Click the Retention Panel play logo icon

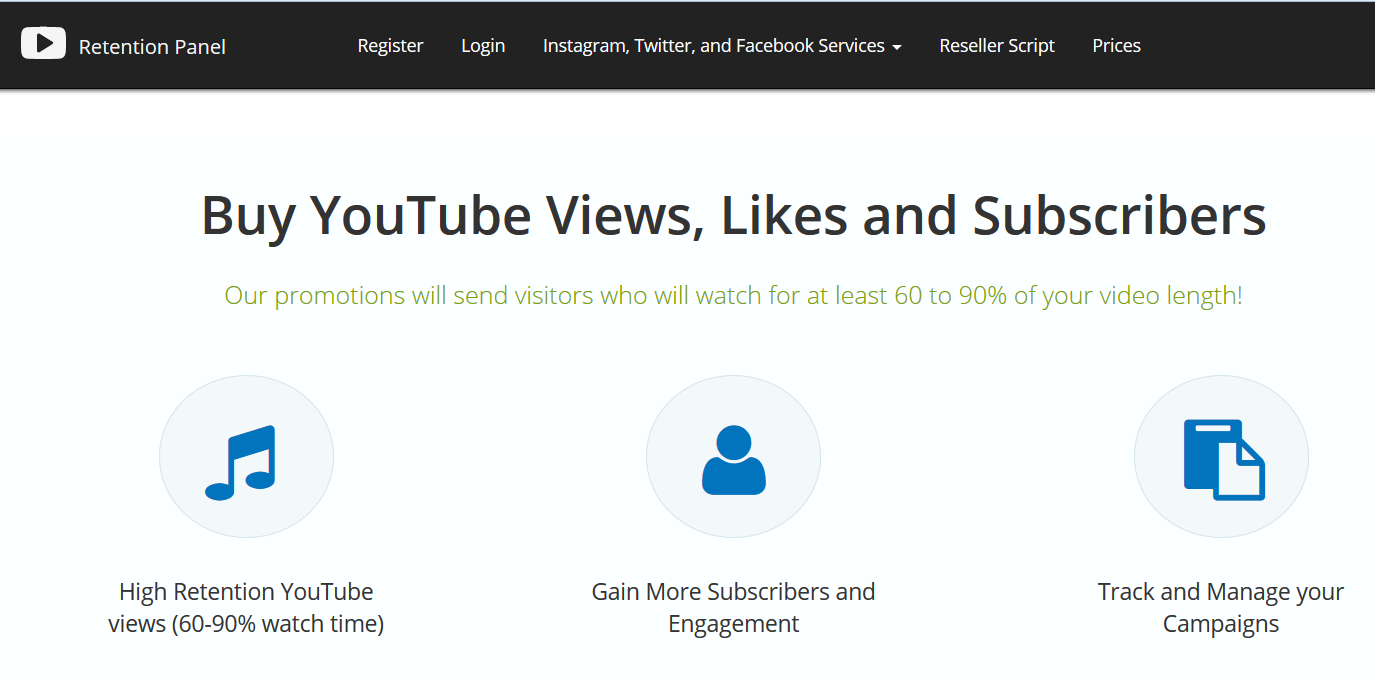43,43
